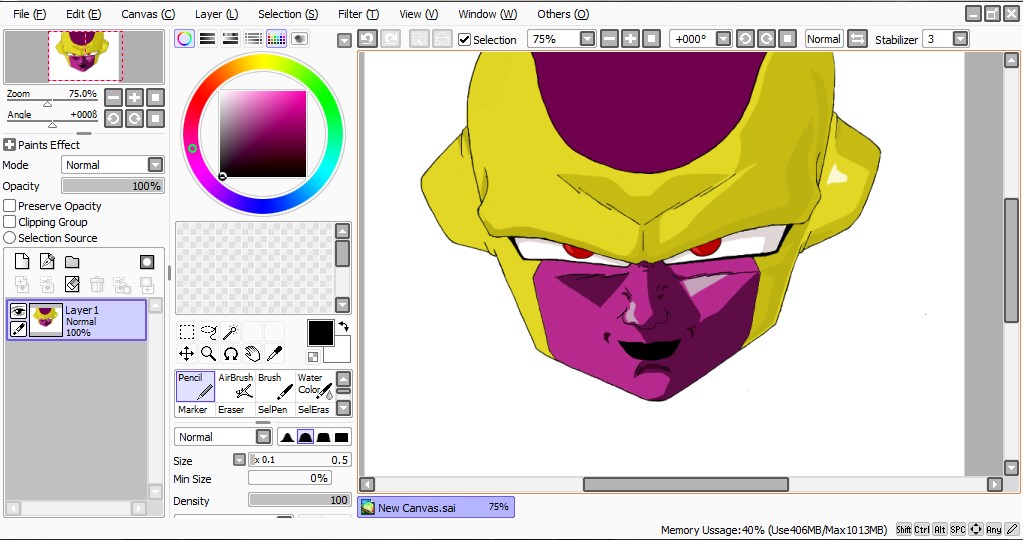The height and width of the screenshot is (540, 1023).
Task: Expand the Paints Effect section
Action: (x=9, y=145)
